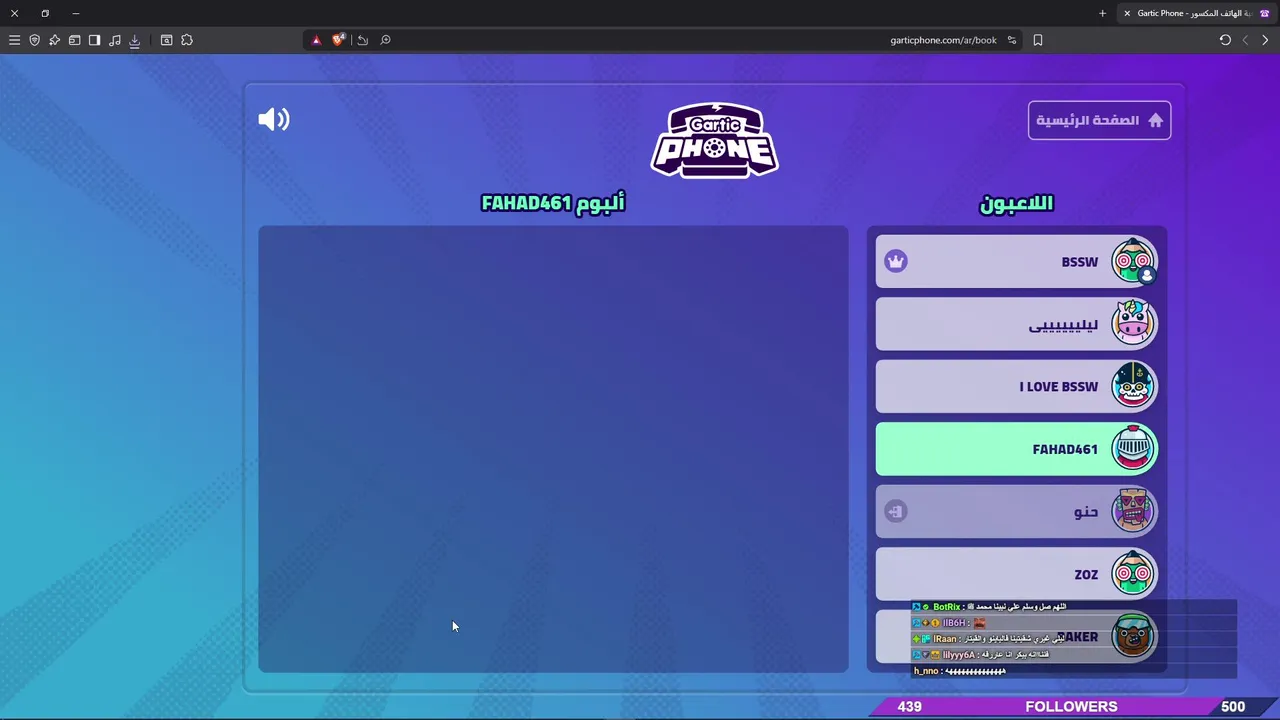Open the music playlist icon
1280x720 pixels.
click(x=114, y=40)
